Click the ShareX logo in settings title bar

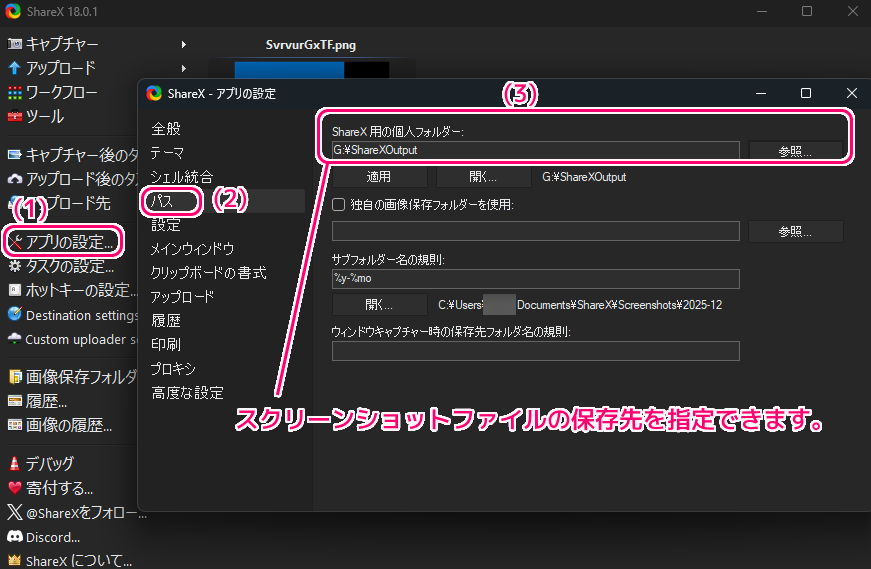coord(154,93)
